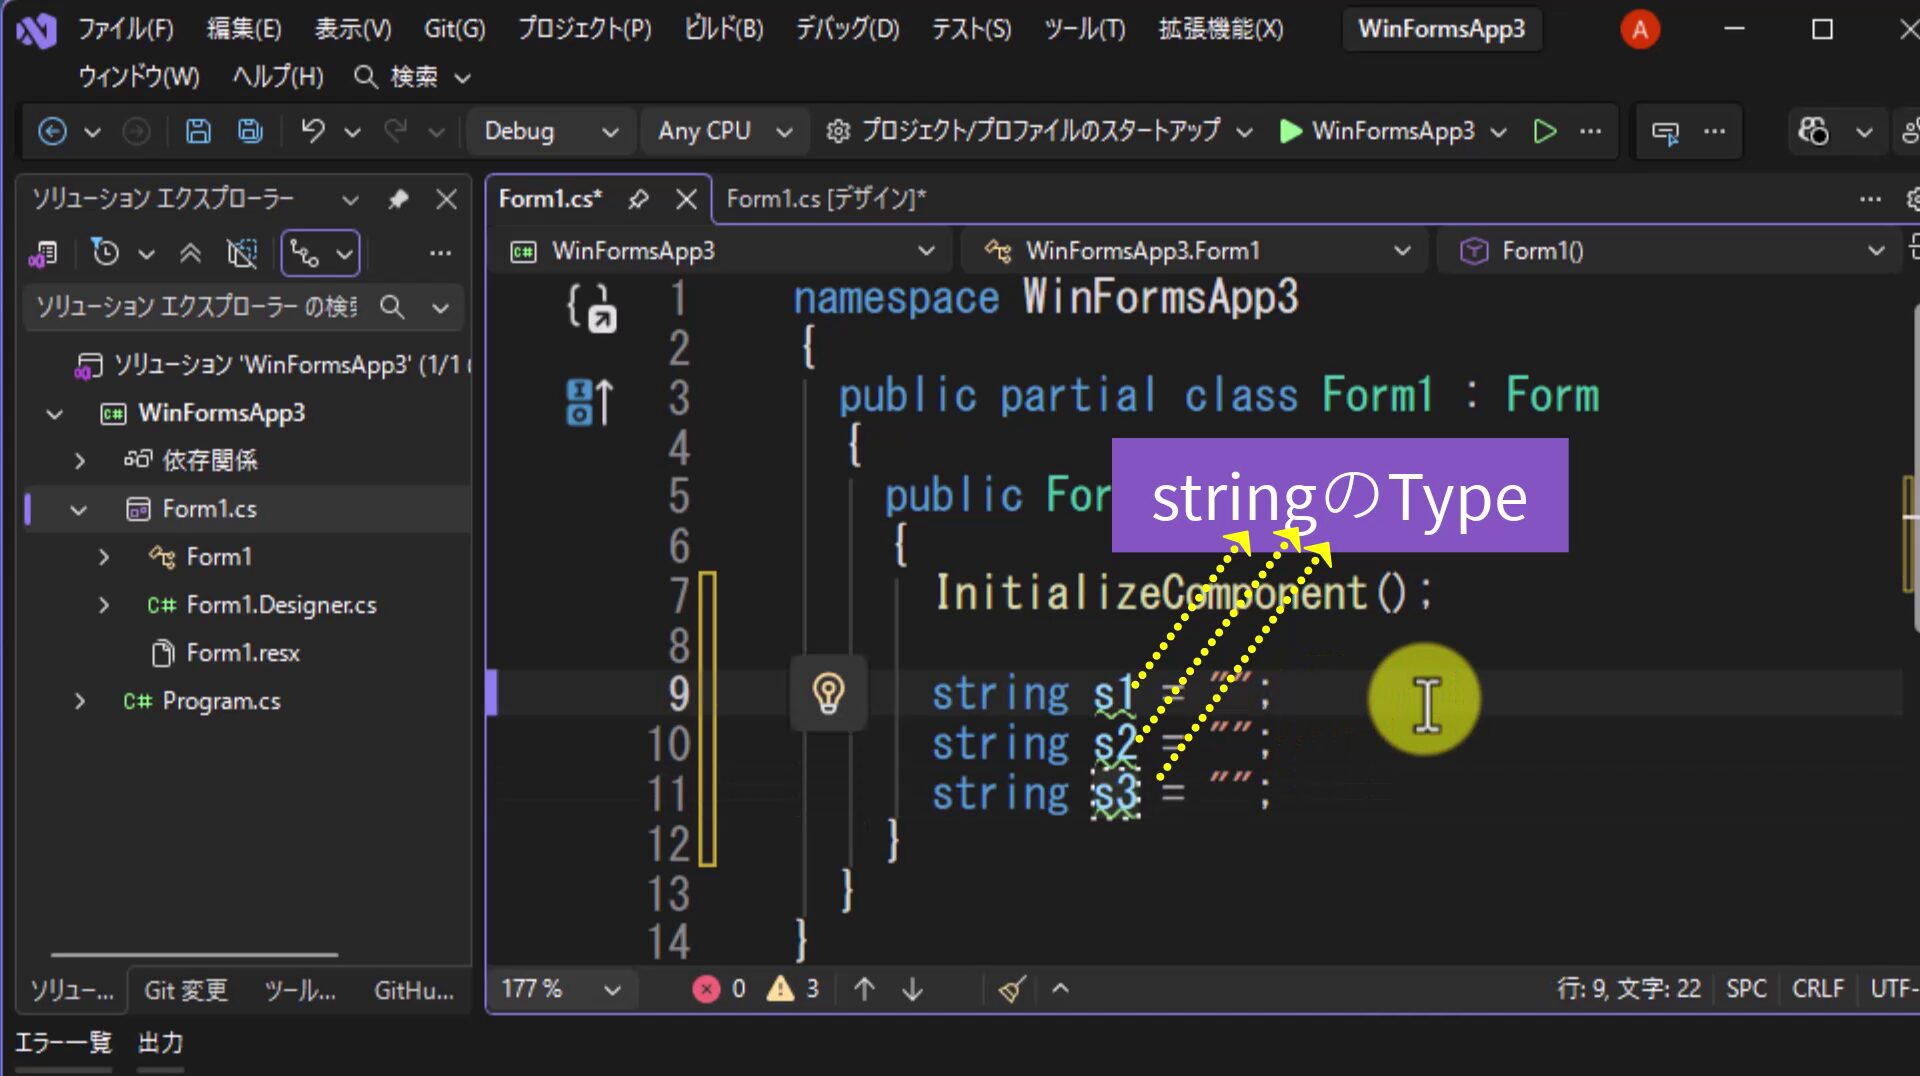The height and width of the screenshot is (1076, 1920).
Task: Collapse all nodes in Solution Explorer
Action: click(190, 253)
